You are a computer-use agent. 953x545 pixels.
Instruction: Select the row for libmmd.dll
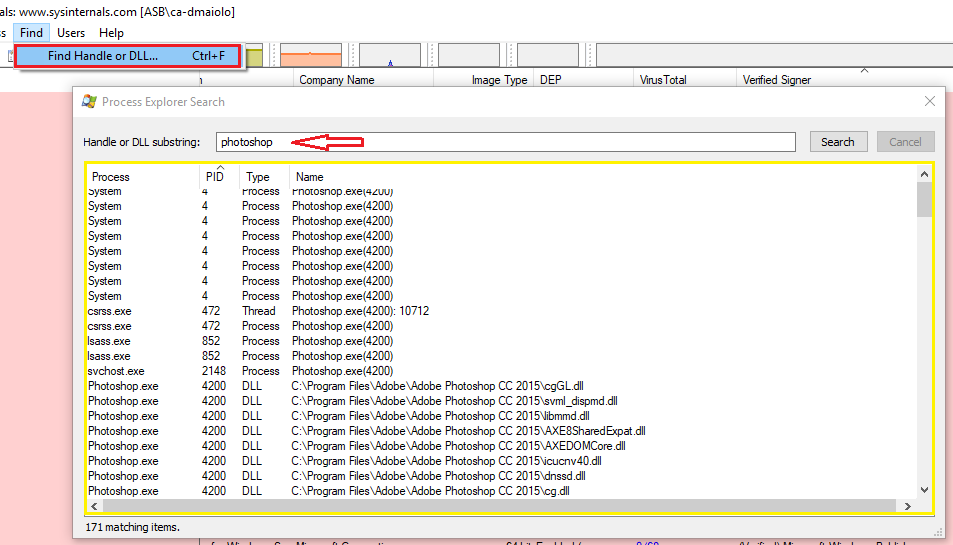coord(501,416)
